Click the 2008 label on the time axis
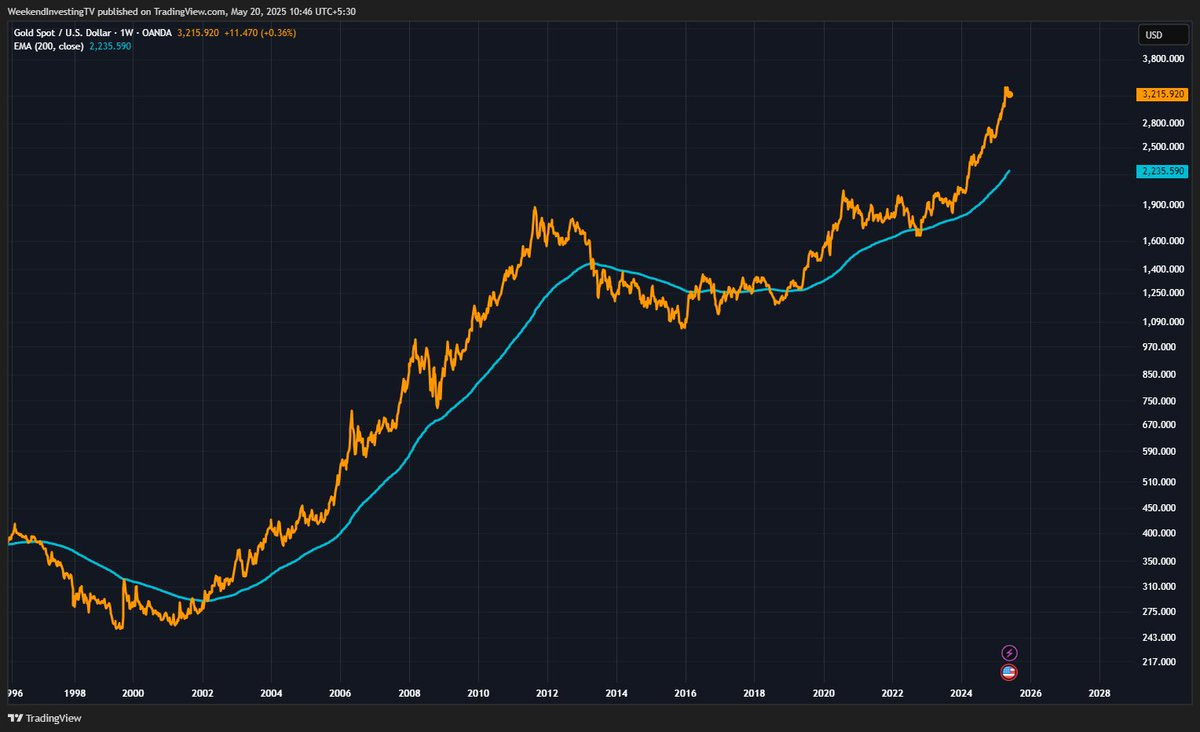This screenshot has height=732, width=1200. (409, 692)
